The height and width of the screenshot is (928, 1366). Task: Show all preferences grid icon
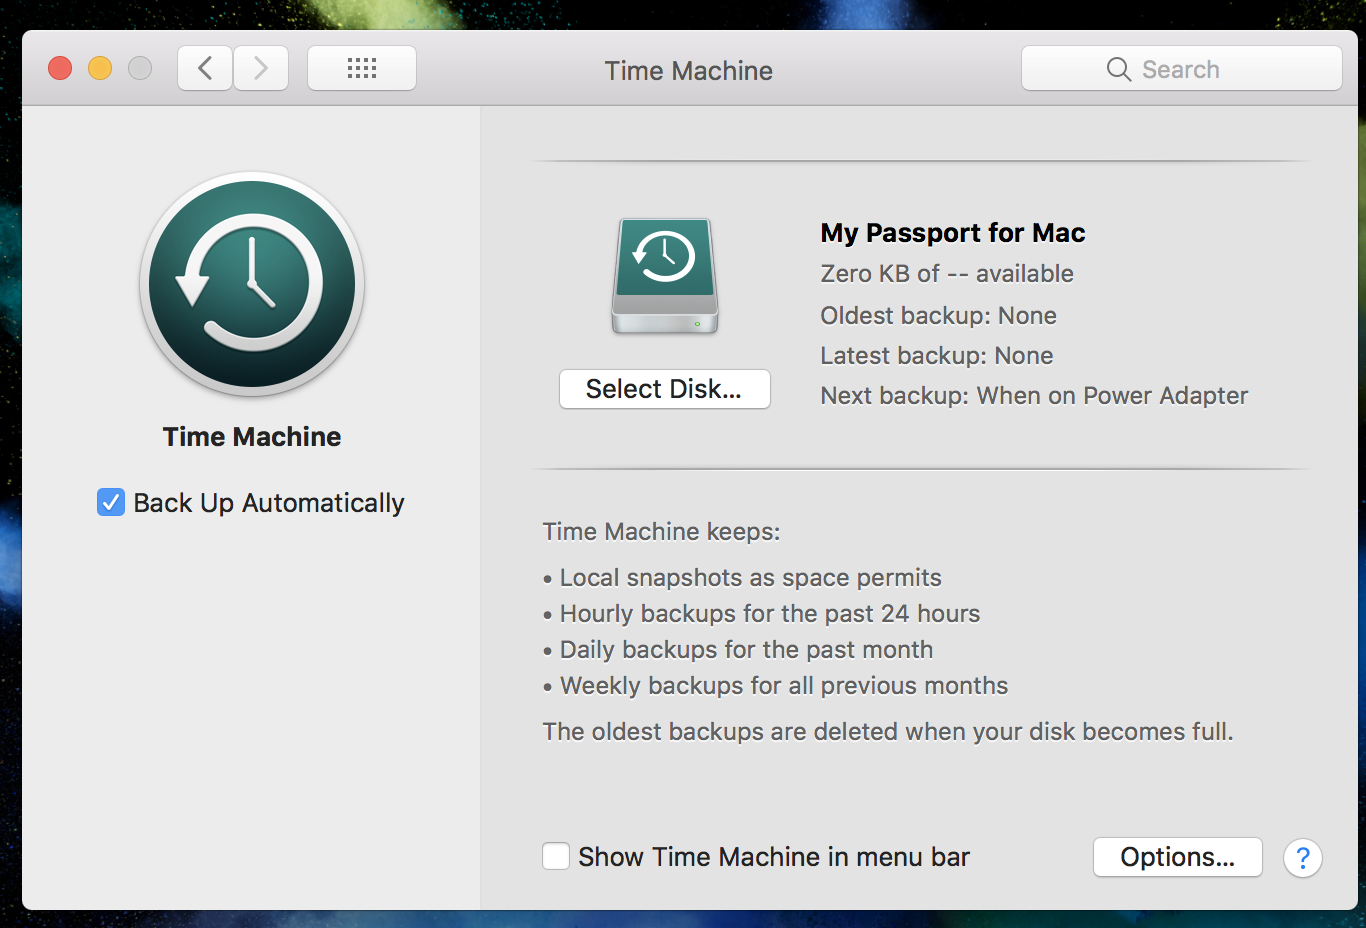coord(362,68)
